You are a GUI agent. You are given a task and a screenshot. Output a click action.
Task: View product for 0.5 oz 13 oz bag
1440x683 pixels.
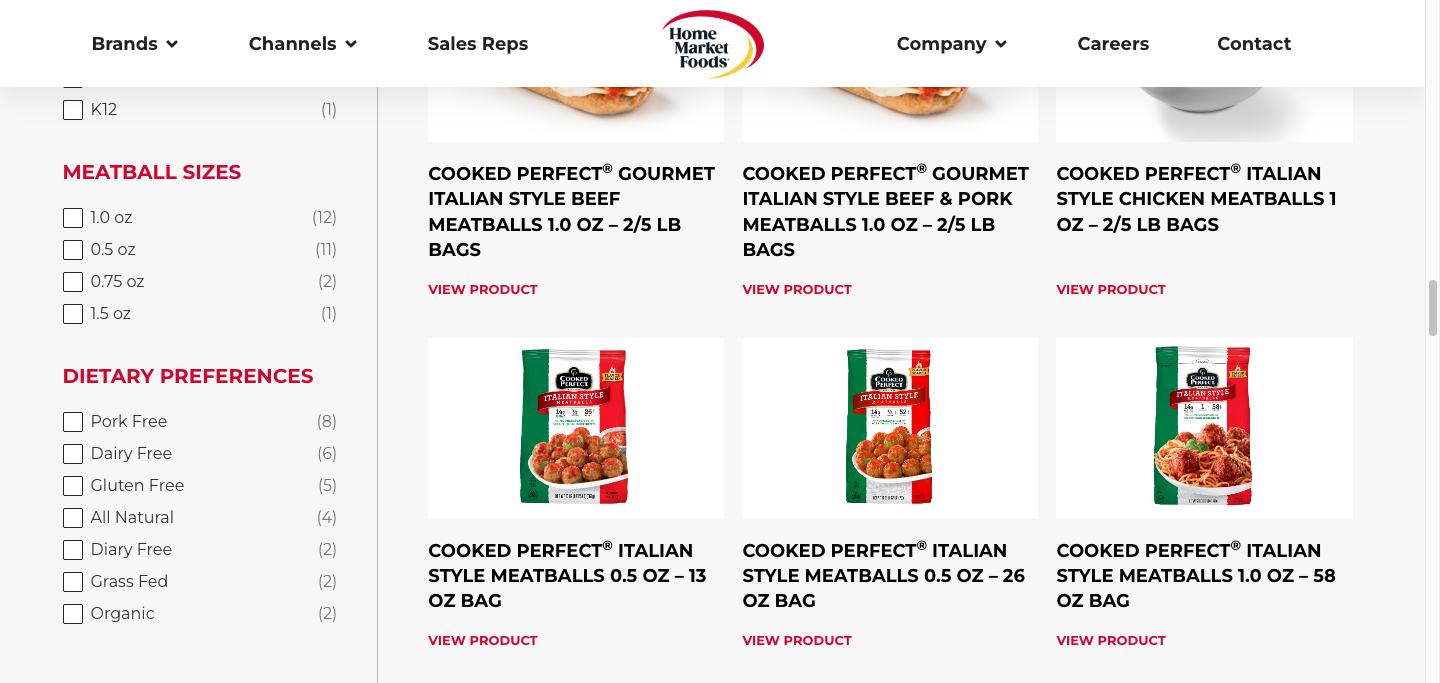[483, 641]
